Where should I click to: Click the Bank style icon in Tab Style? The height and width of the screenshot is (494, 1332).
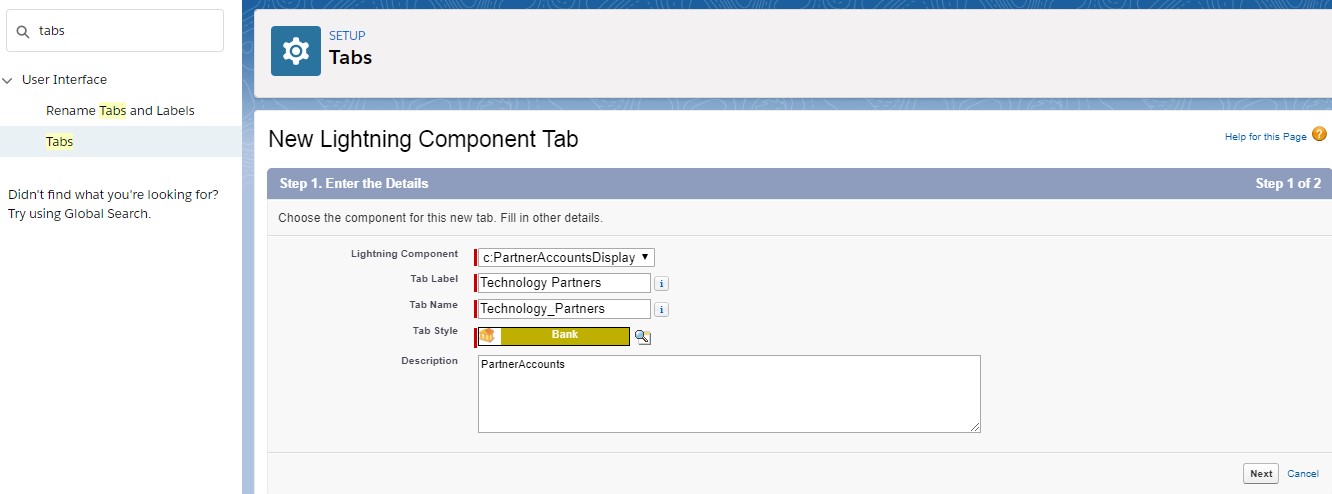(489, 336)
